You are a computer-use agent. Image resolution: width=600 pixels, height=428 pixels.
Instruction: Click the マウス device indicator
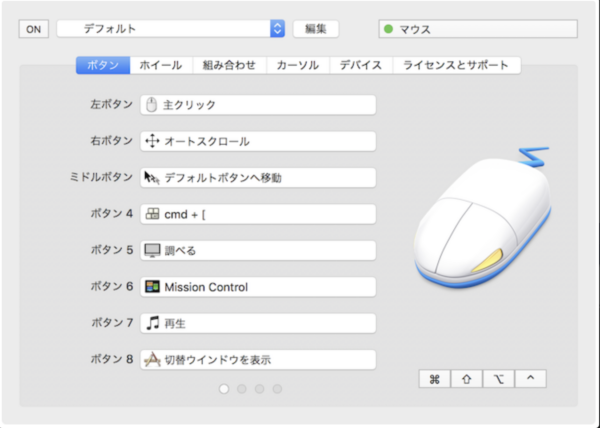tap(478, 29)
